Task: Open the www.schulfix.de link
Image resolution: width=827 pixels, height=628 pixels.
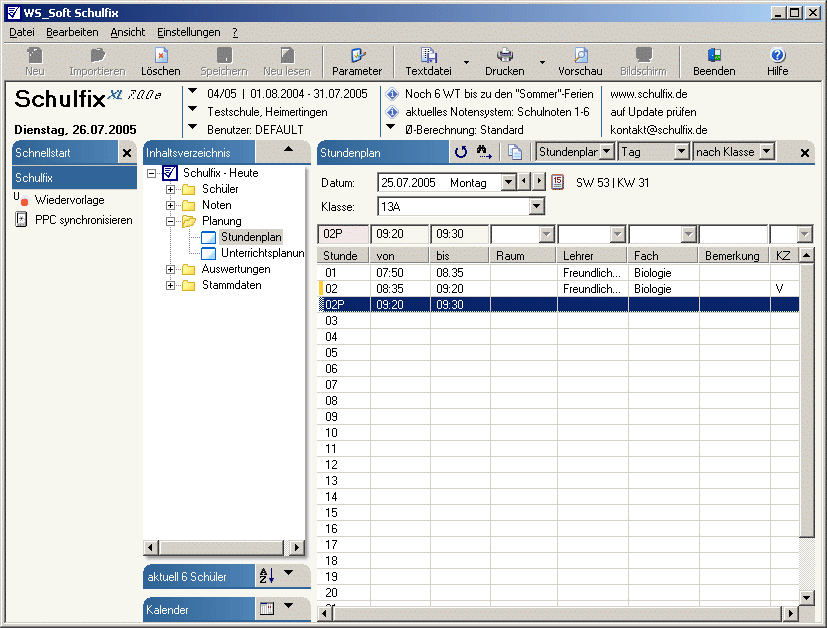Action: [x=649, y=94]
